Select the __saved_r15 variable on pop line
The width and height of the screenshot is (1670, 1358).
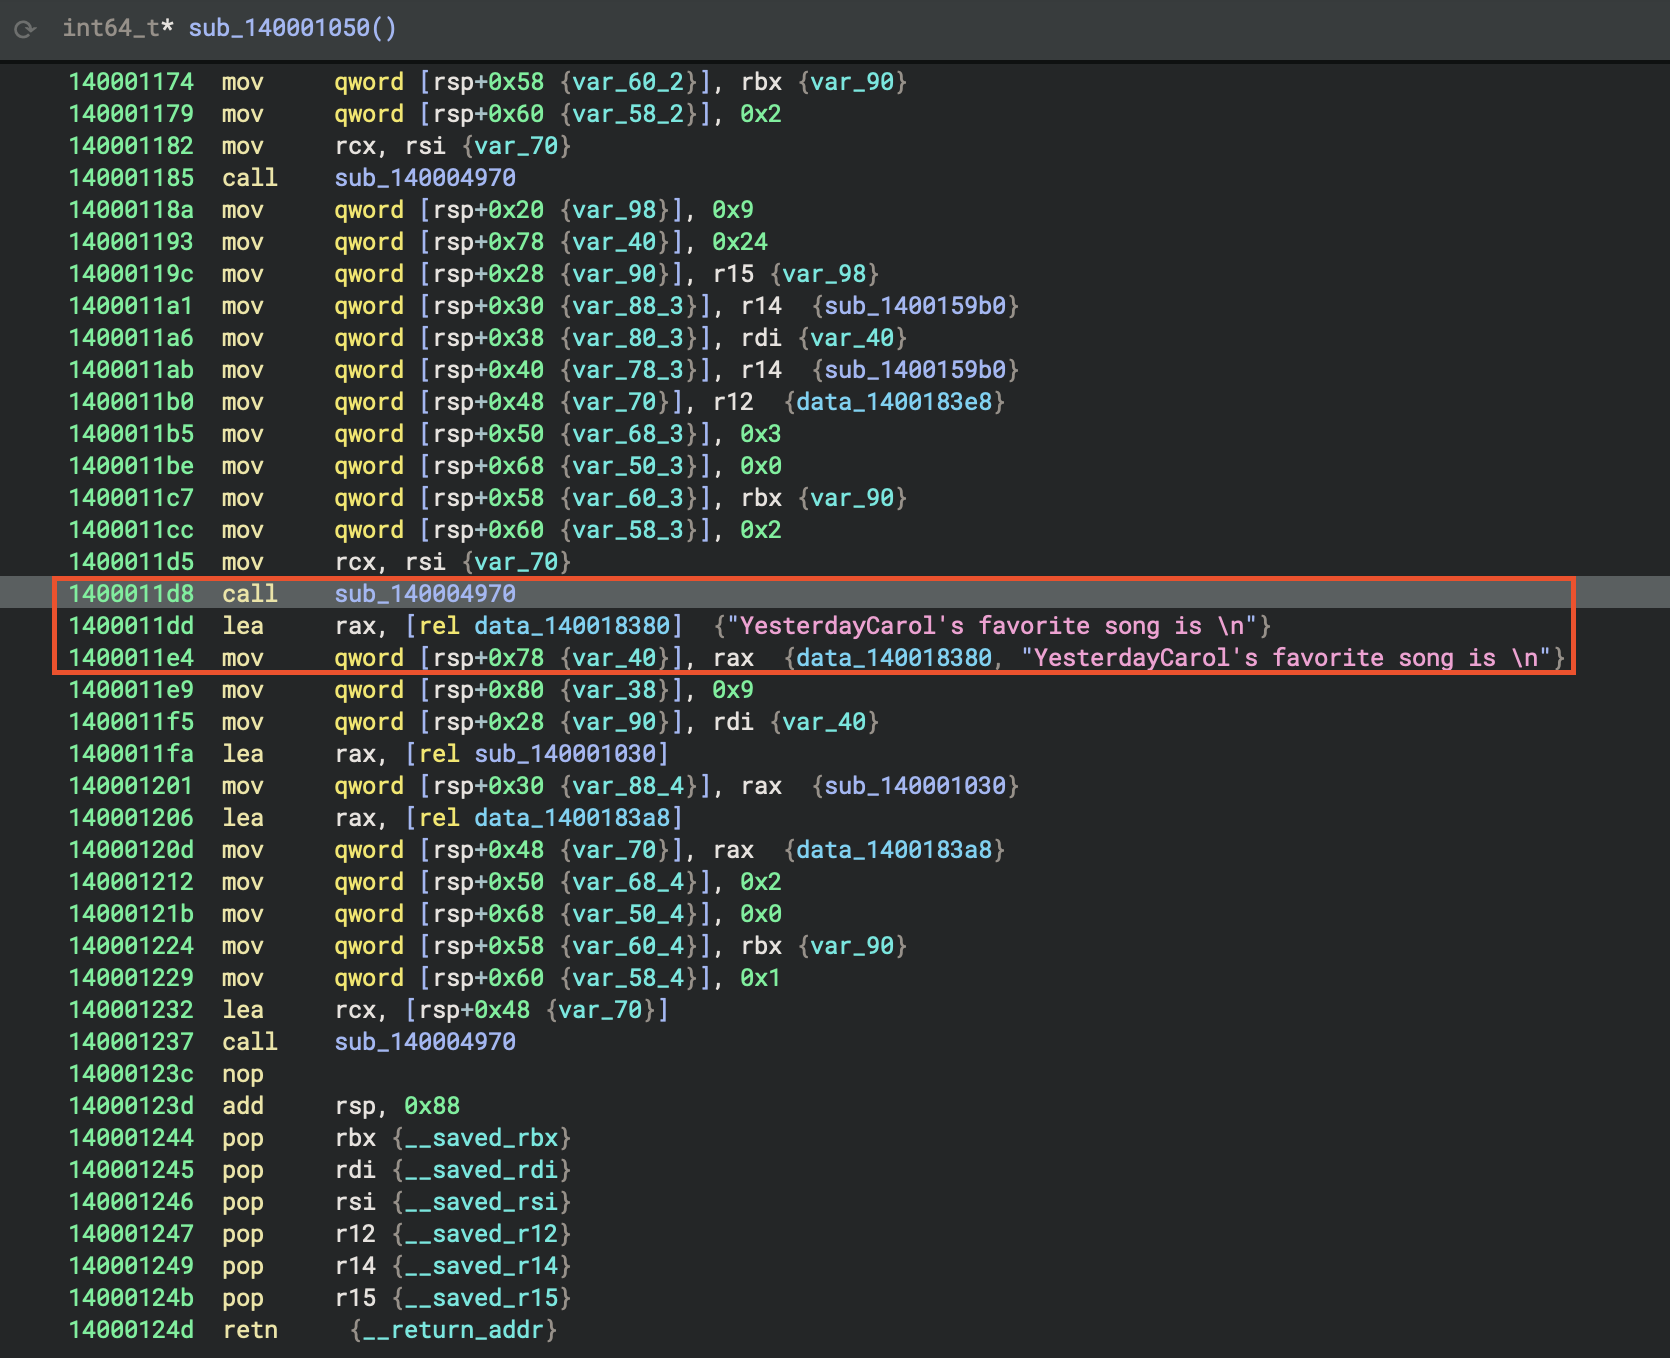click(x=481, y=1298)
